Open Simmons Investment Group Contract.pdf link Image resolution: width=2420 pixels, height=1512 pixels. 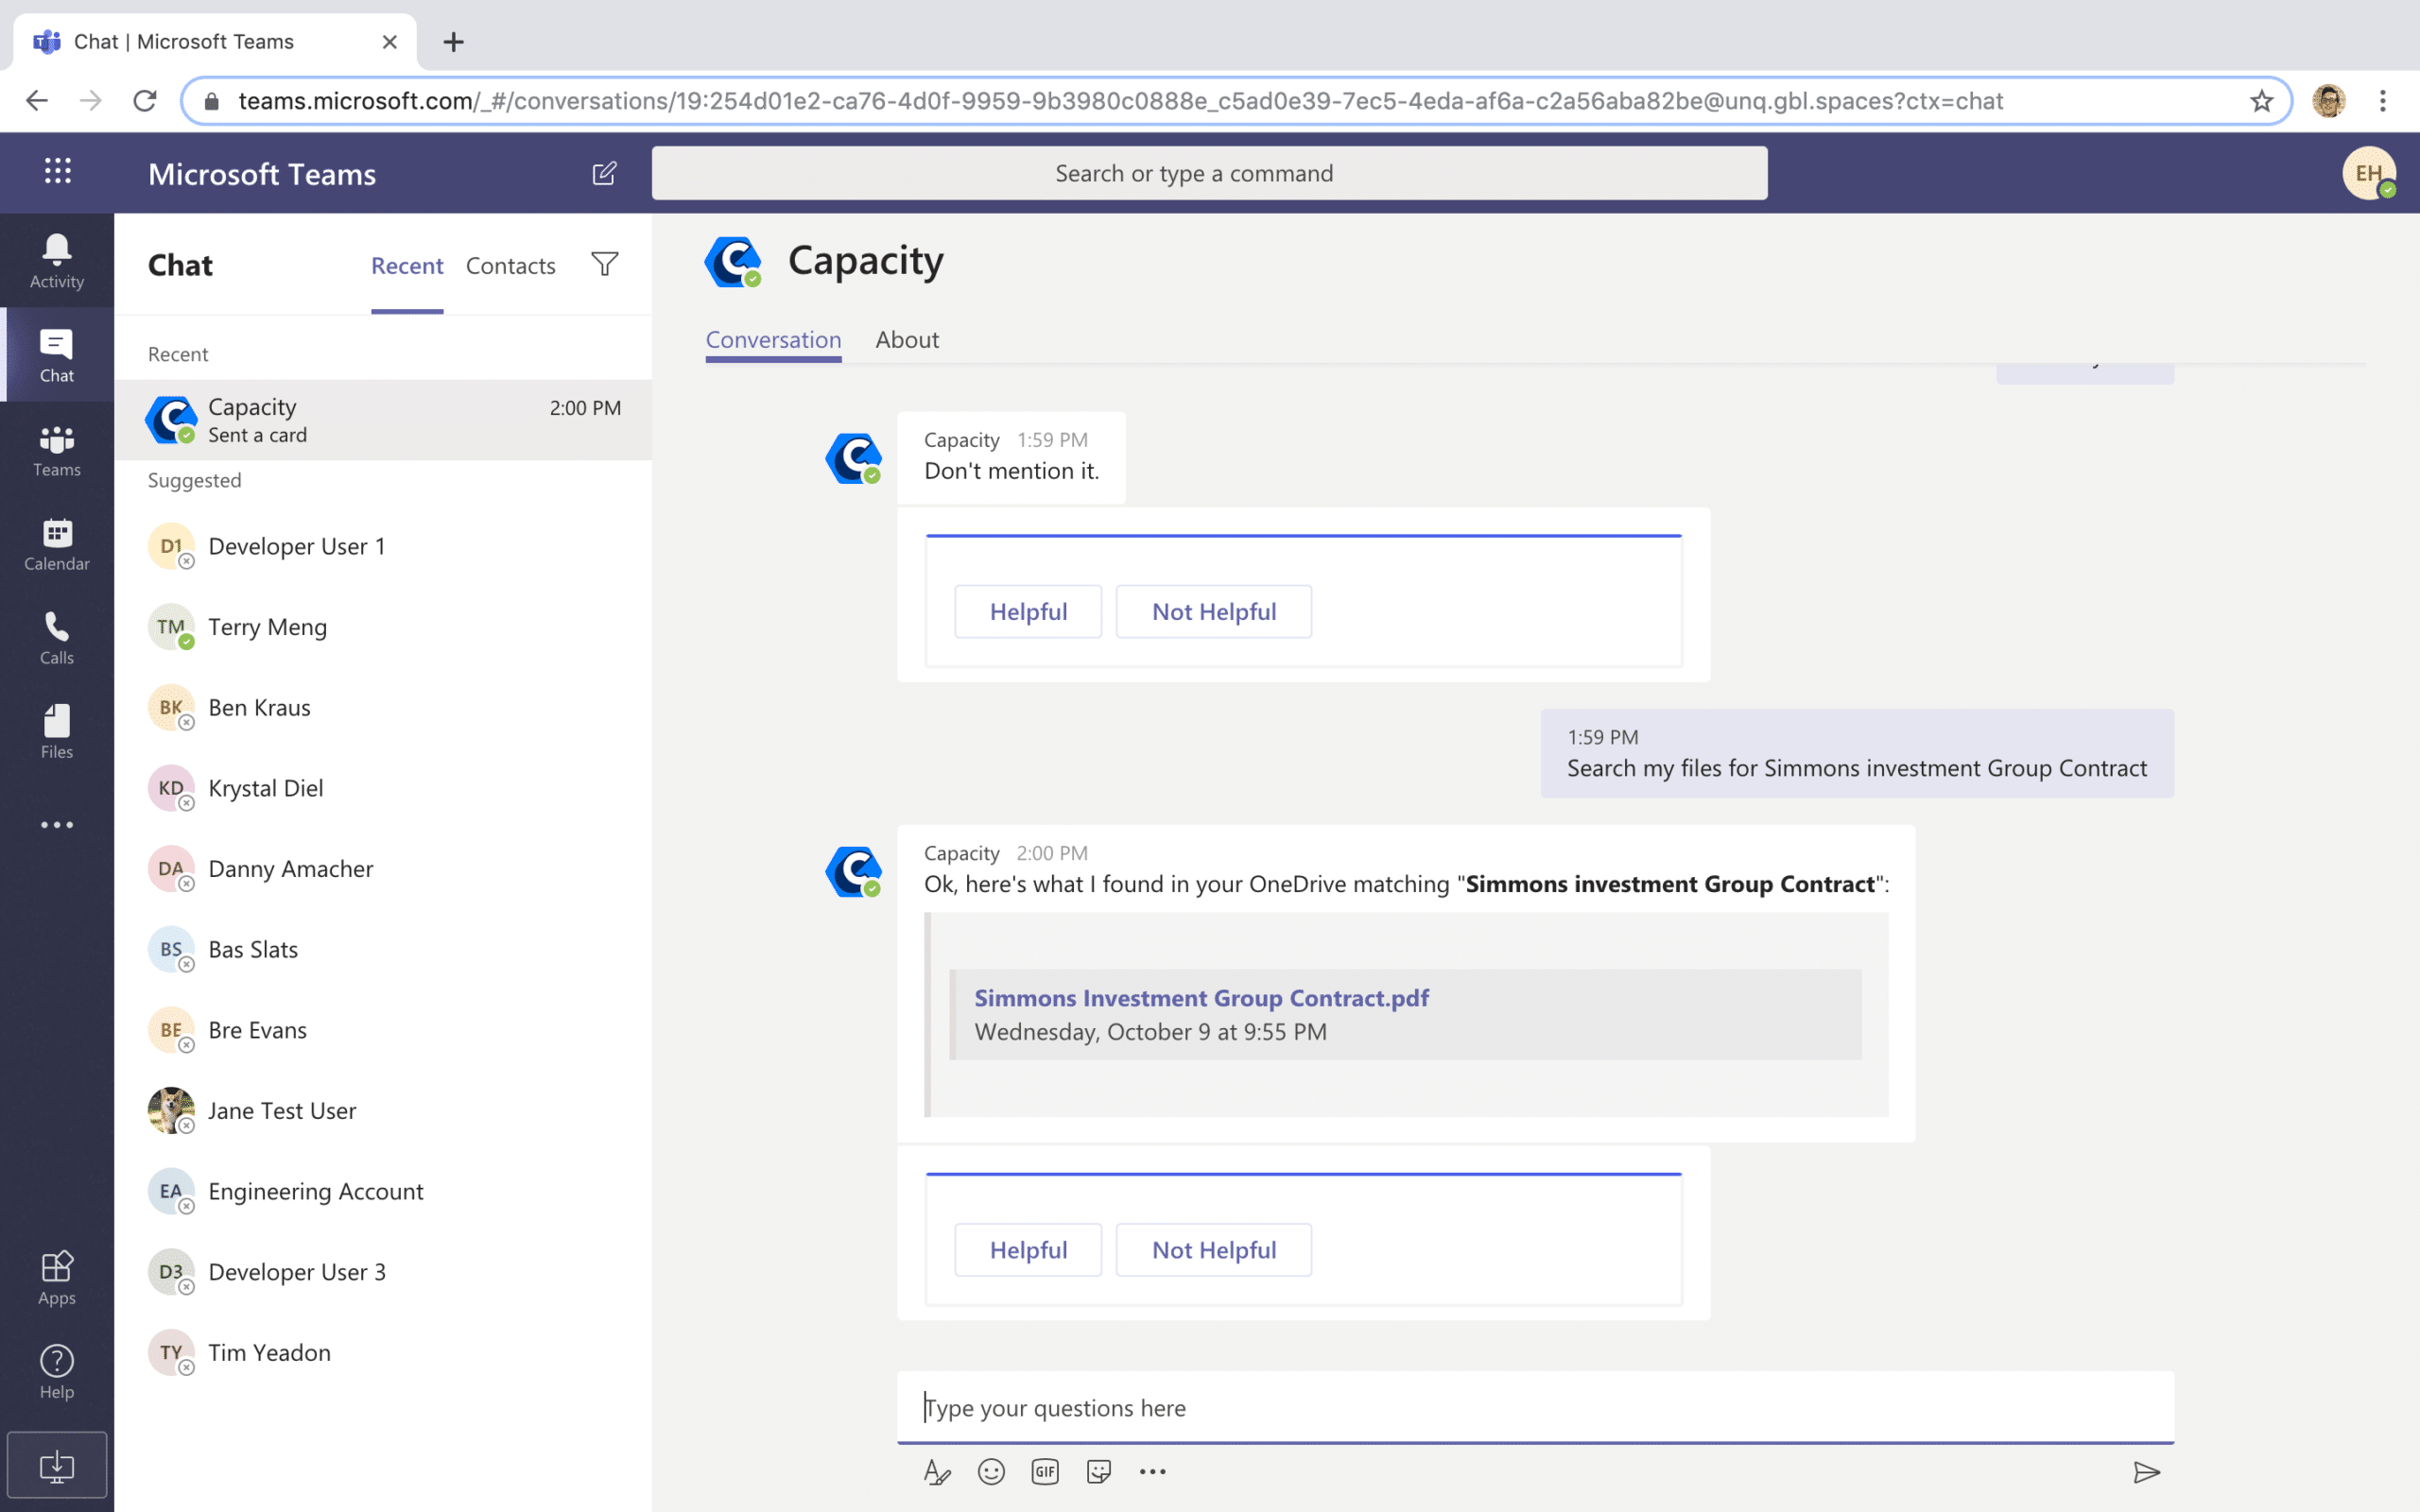coord(1201,998)
